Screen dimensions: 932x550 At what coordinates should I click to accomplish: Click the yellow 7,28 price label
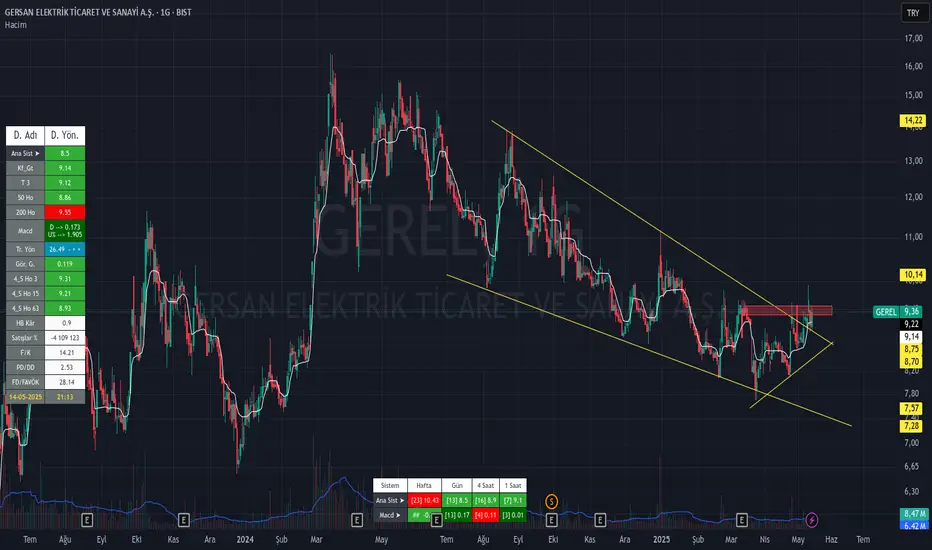pyautogui.click(x=912, y=426)
